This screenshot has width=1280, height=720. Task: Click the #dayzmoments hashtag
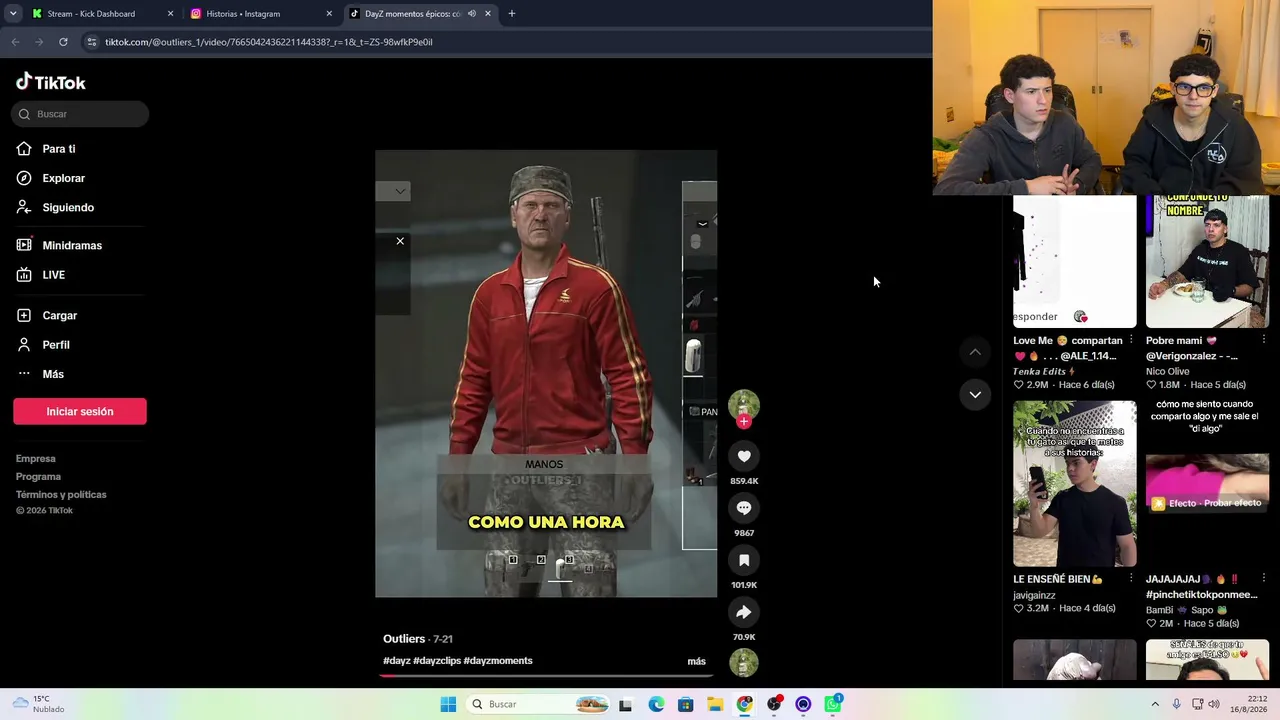click(x=498, y=661)
